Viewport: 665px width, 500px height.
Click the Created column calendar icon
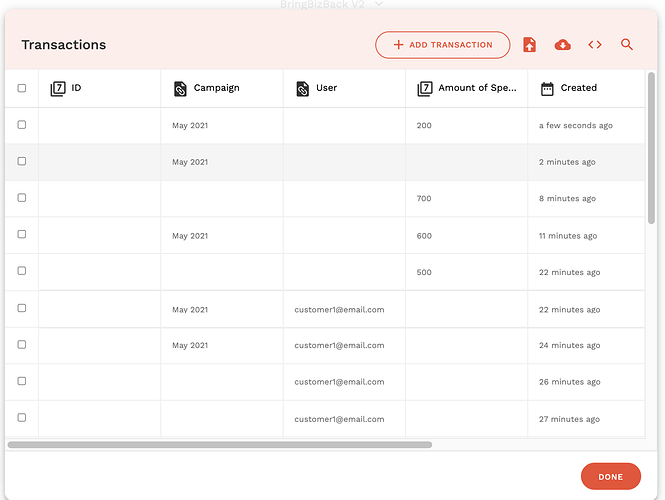(547, 89)
